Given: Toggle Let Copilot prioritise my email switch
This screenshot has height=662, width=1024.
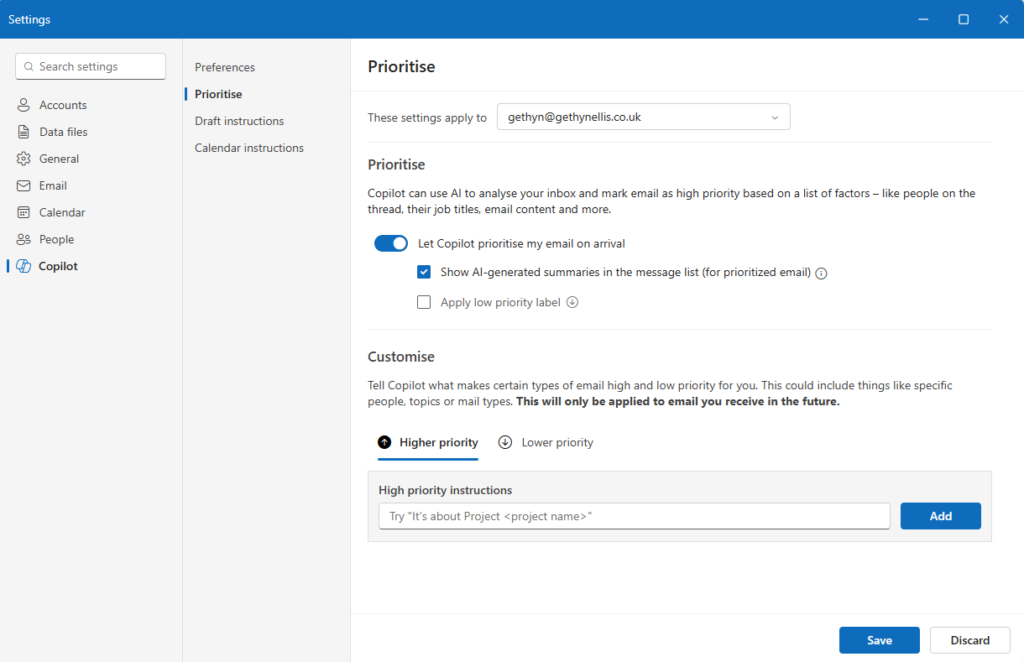Looking at the screenshot, I should [391, 244].
